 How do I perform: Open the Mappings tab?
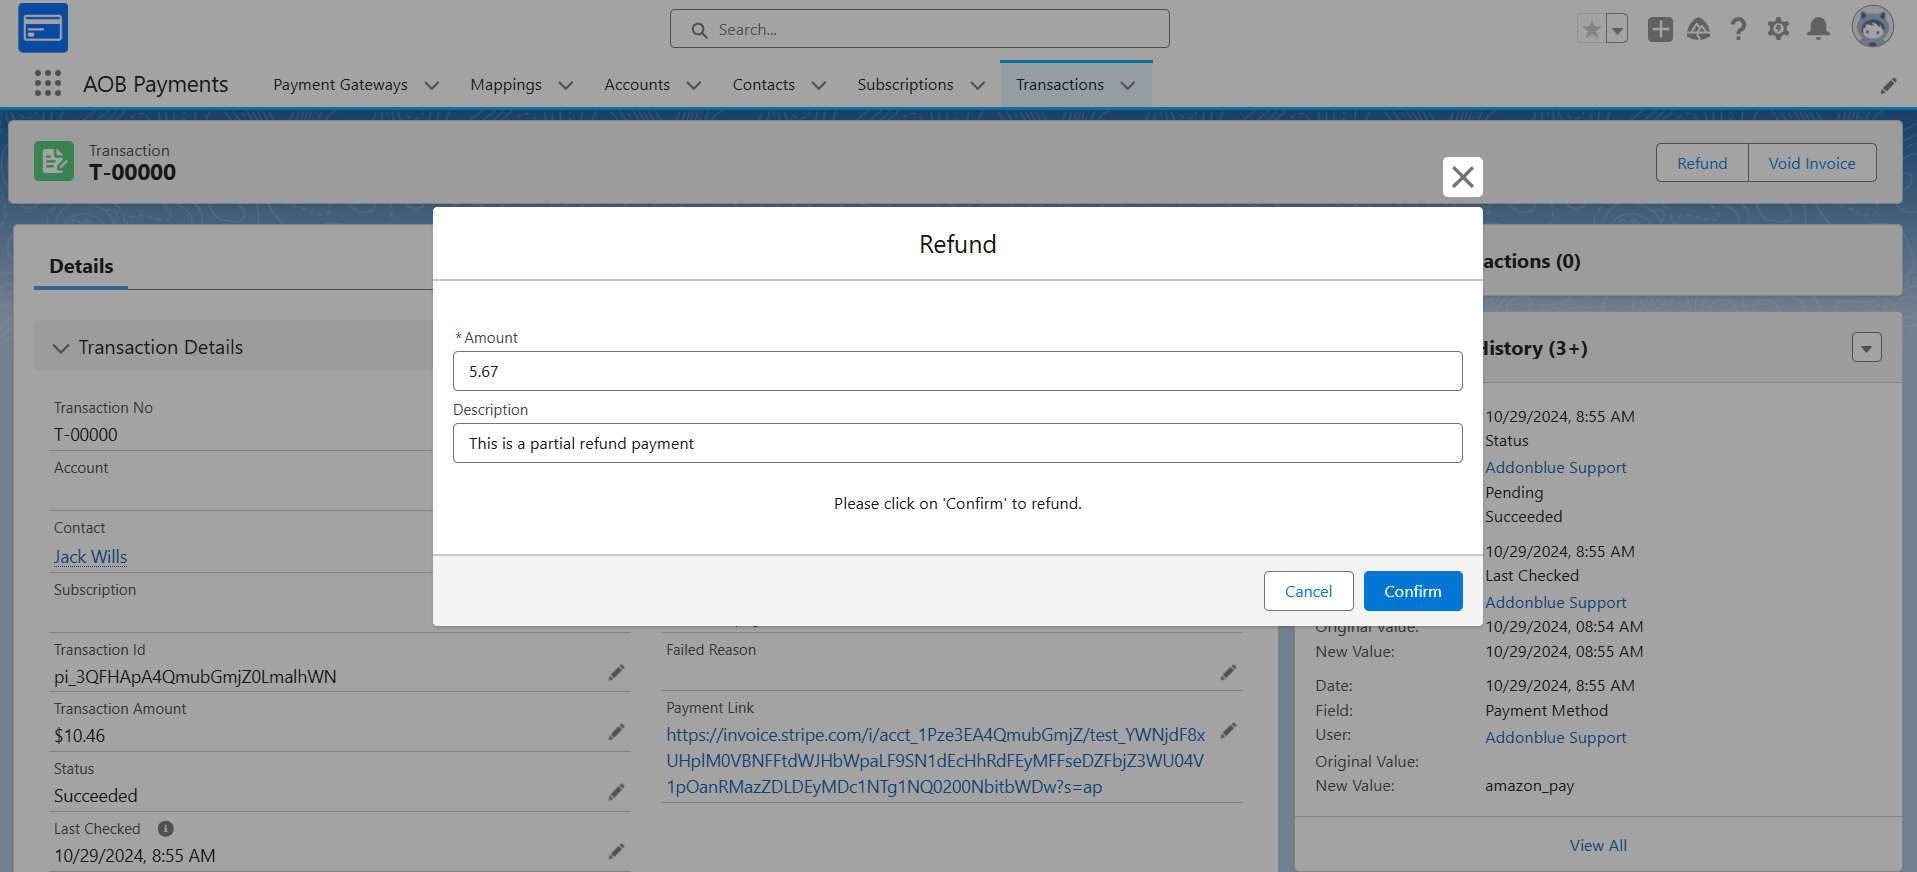[506, 85]
